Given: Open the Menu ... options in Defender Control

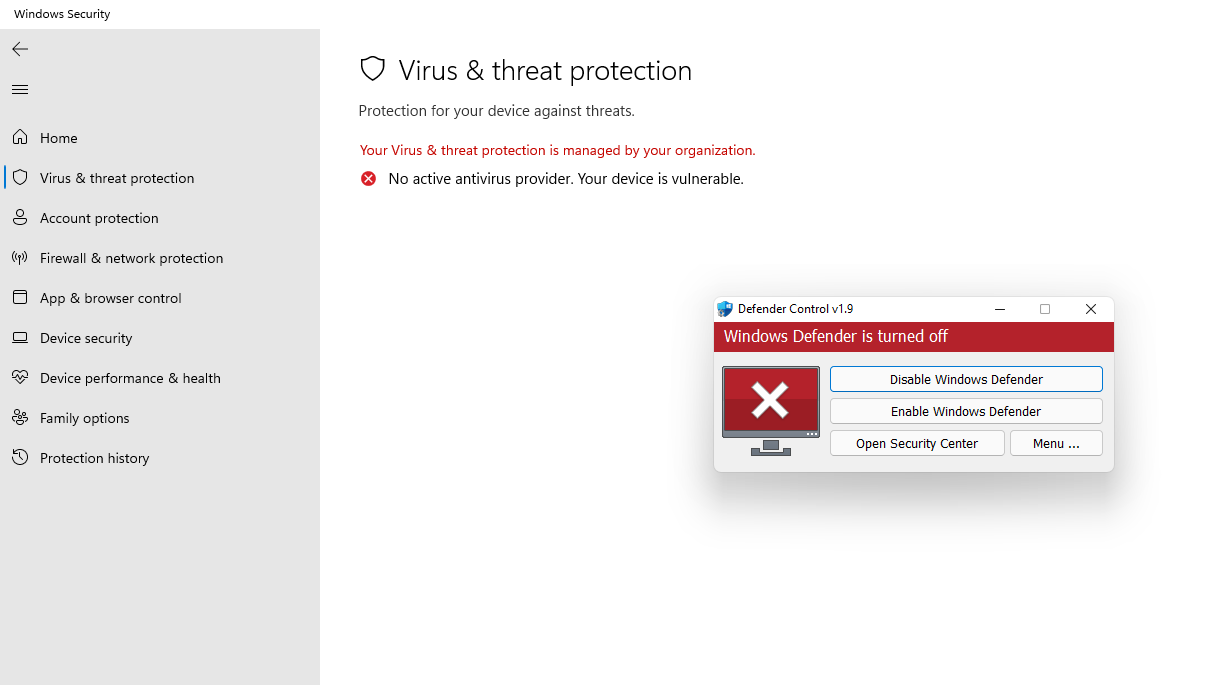Looking at the screenshot, I should pyautogui.click(x=1056, y=443).
